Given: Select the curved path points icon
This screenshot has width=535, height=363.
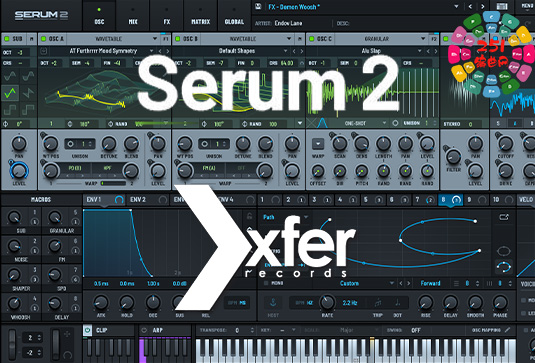Looking at the screenshot, I should [x=504, y=266].
